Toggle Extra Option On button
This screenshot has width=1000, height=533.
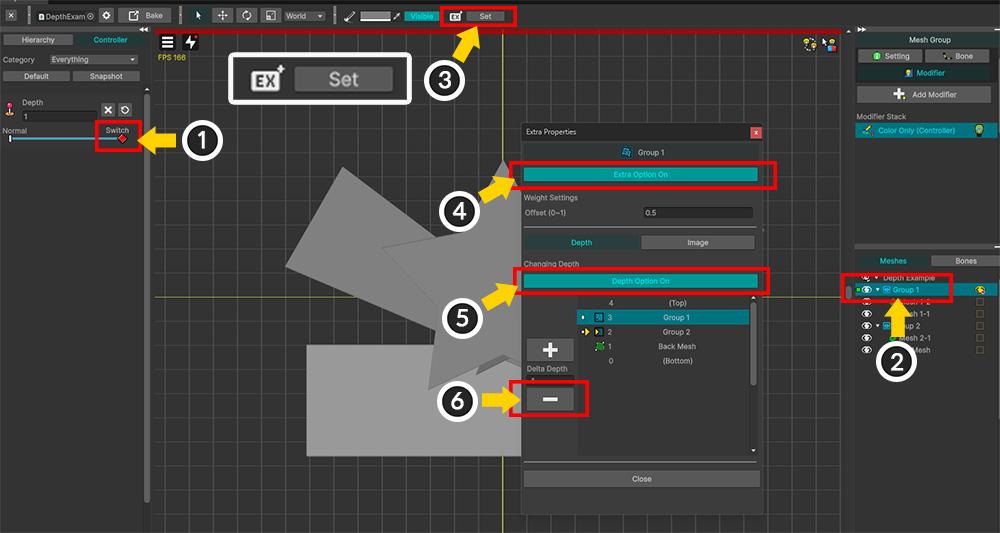coord(640,175)
